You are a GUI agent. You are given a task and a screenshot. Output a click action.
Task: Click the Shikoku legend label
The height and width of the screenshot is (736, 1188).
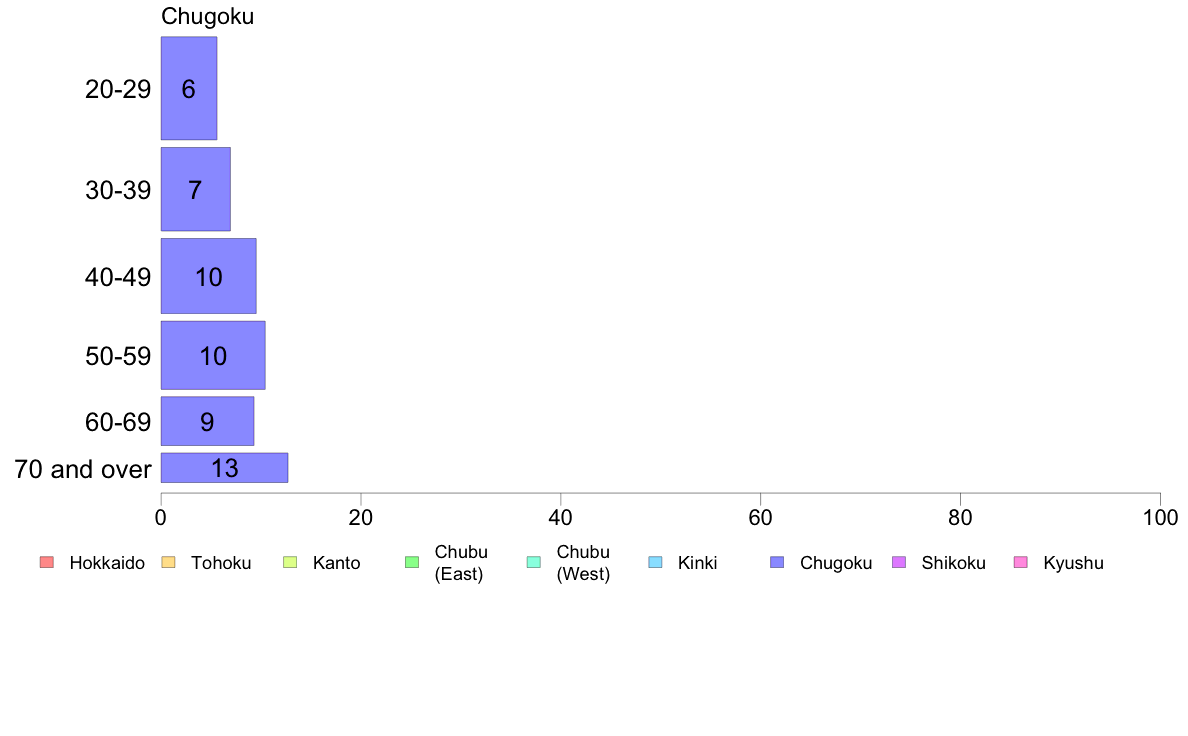pyautogui.click(x=953, y=563)
